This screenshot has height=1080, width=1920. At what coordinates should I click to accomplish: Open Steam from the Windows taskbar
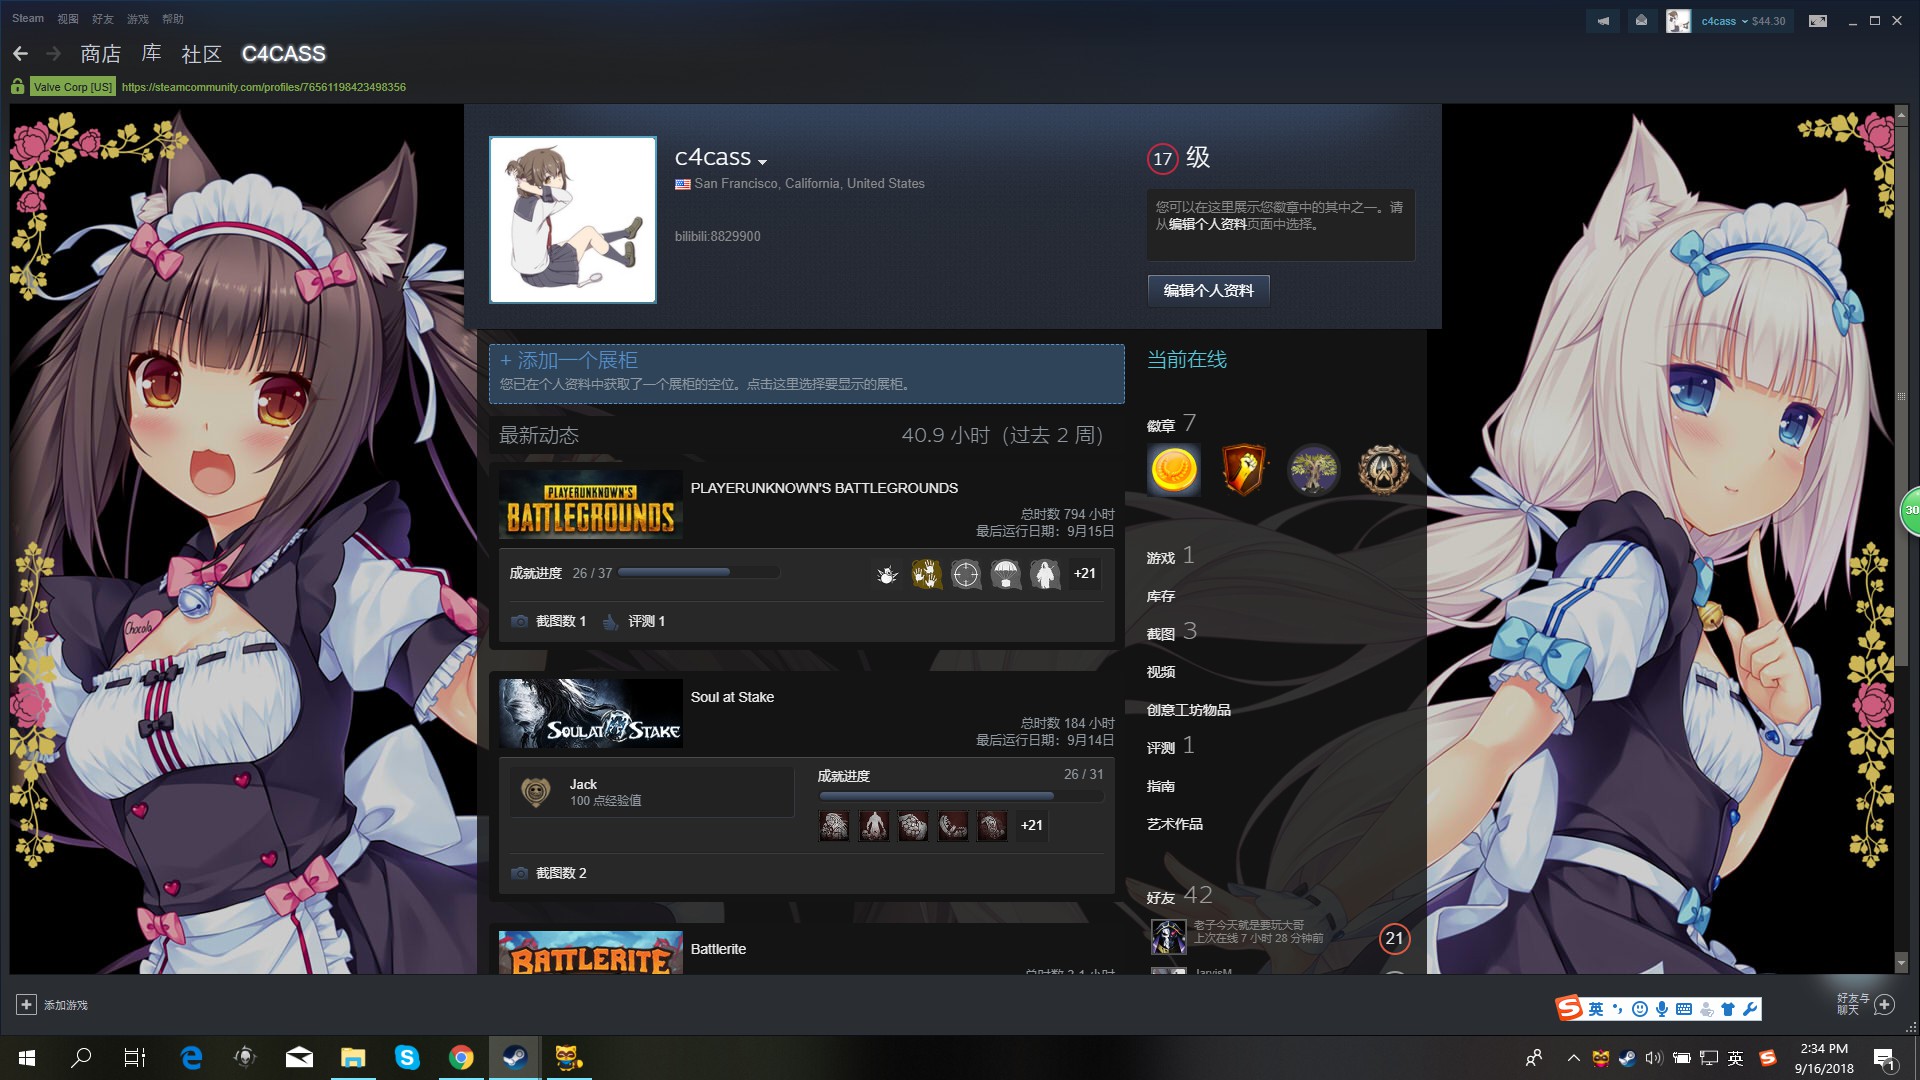pos(515,1057)
